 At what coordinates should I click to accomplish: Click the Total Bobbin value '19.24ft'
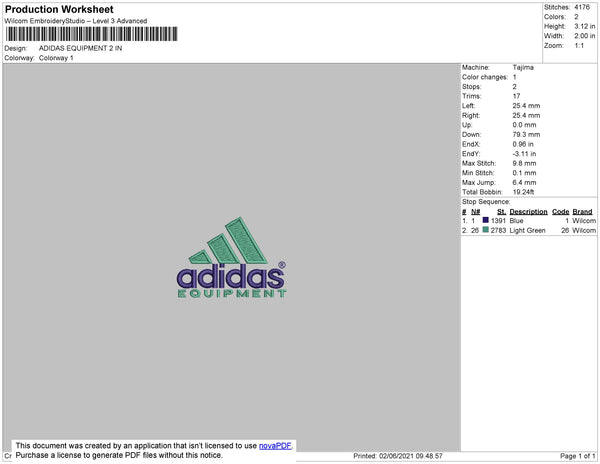pyautogui.click(x=523, y=192)
